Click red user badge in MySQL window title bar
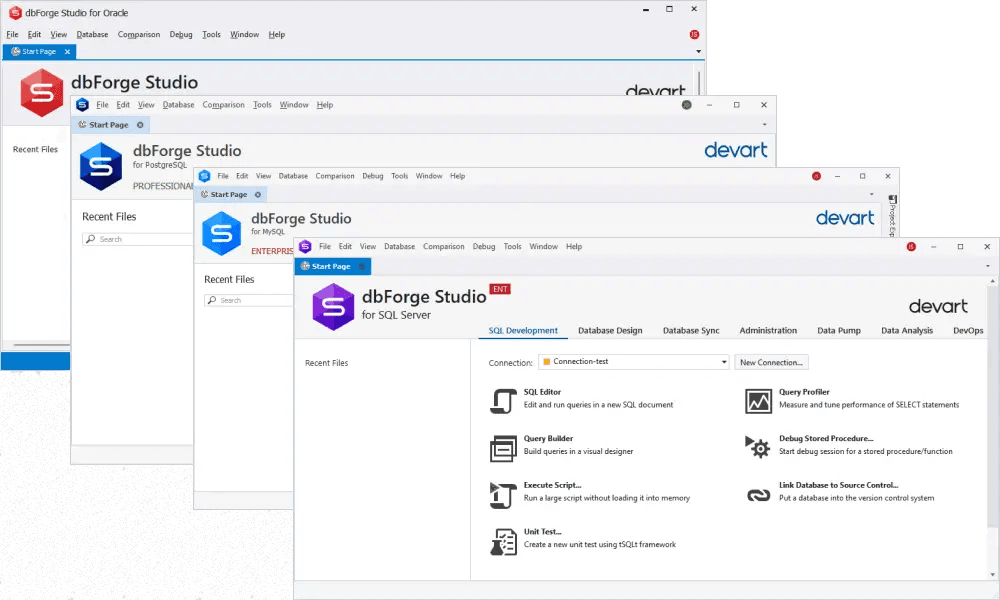The image size is (1000, 600). tap(816, 176)
